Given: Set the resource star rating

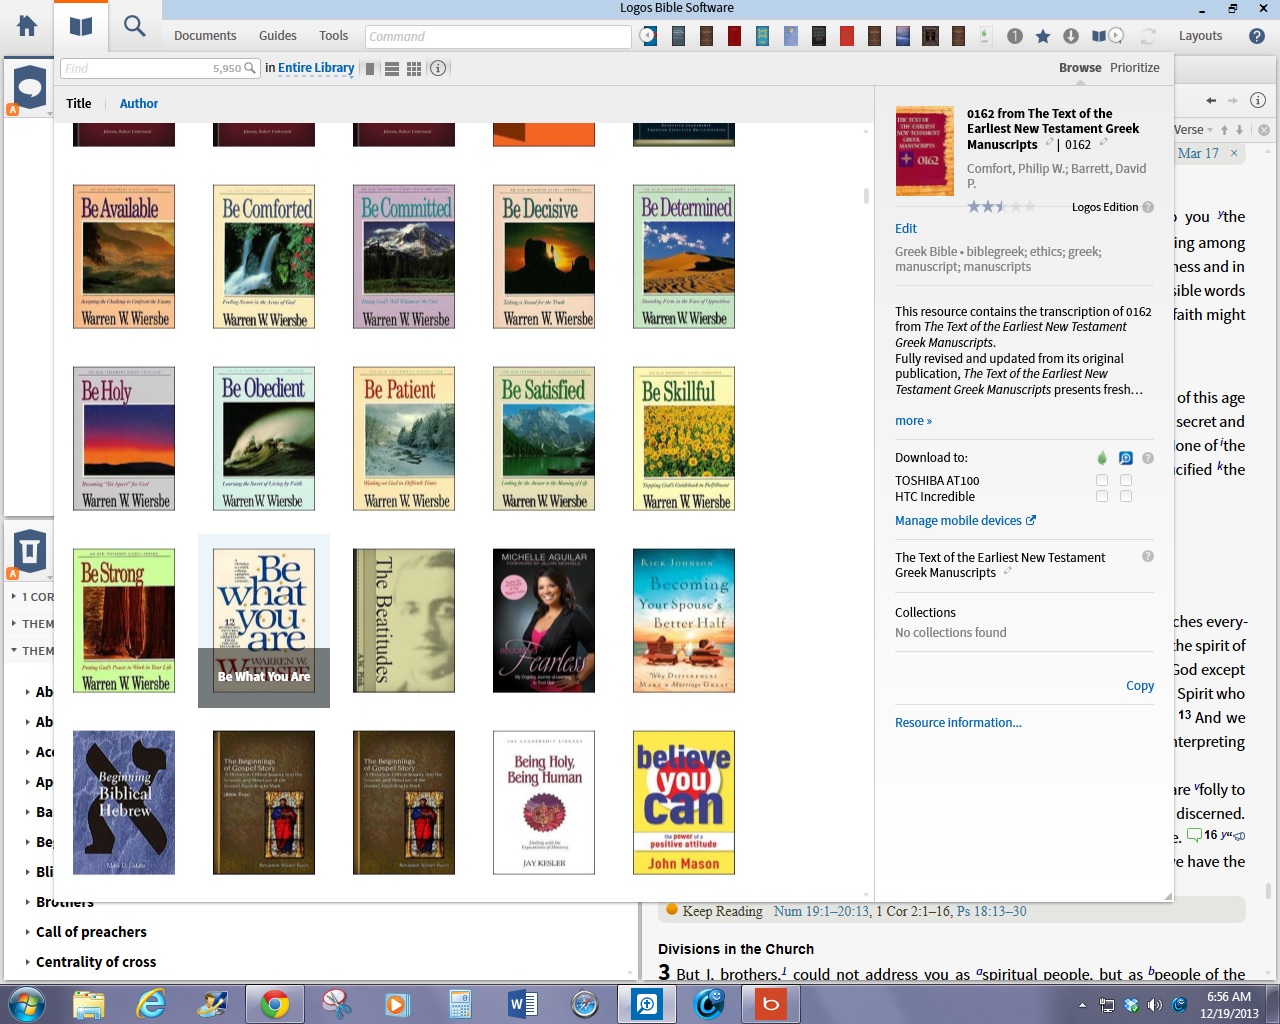Looking at the screenshot, I should (1001, 207).
